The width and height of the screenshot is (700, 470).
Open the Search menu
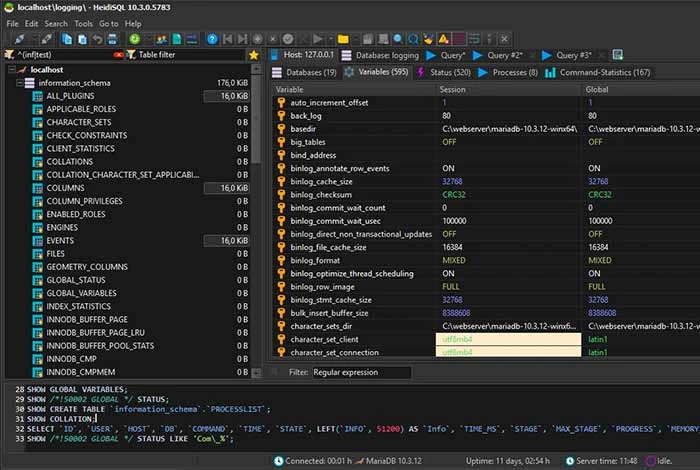pos(56,24)
